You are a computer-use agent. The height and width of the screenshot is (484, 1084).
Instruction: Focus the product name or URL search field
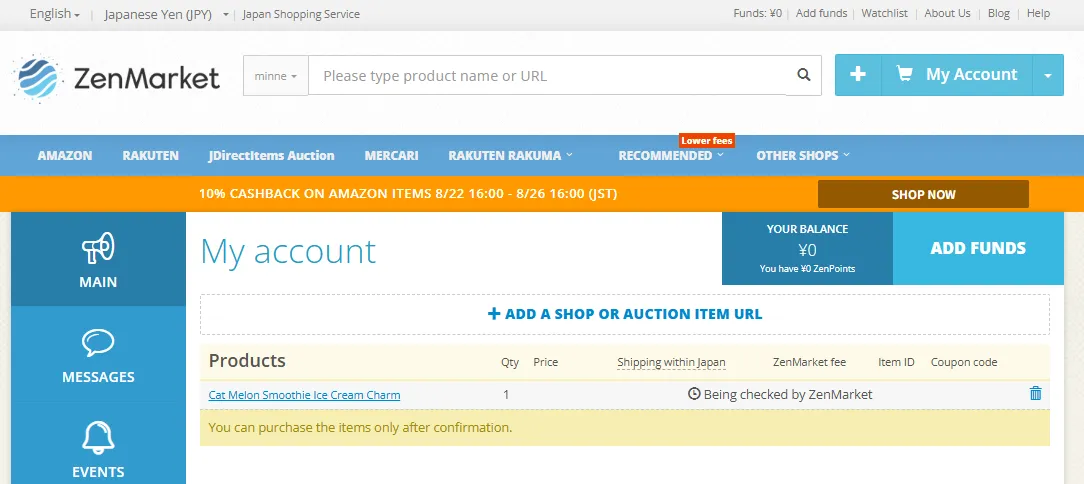point(547,75)
